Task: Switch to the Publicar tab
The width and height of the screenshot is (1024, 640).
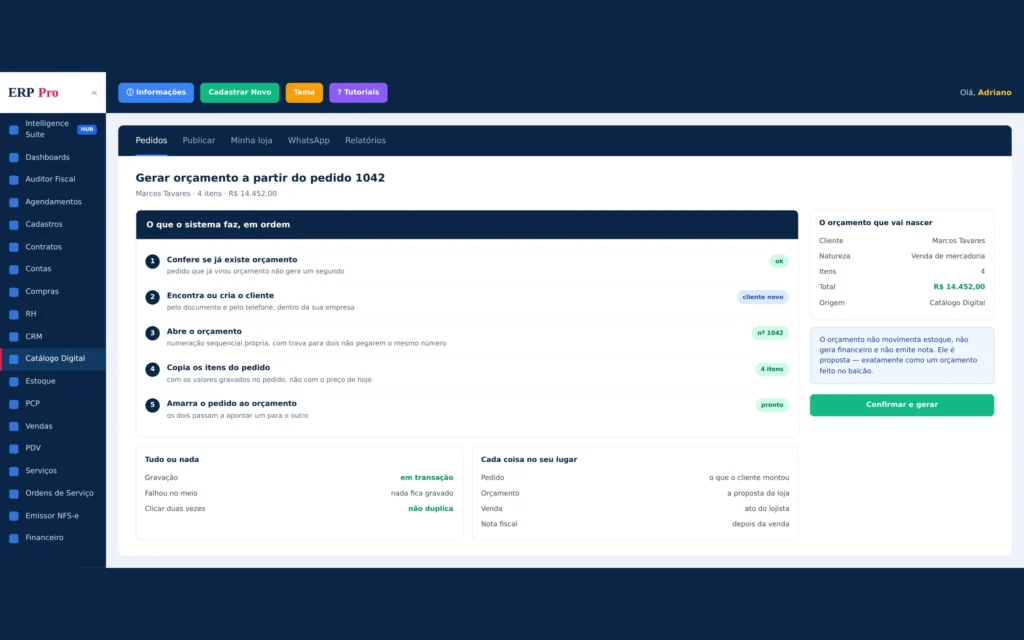Action: (x=199, y=140)
